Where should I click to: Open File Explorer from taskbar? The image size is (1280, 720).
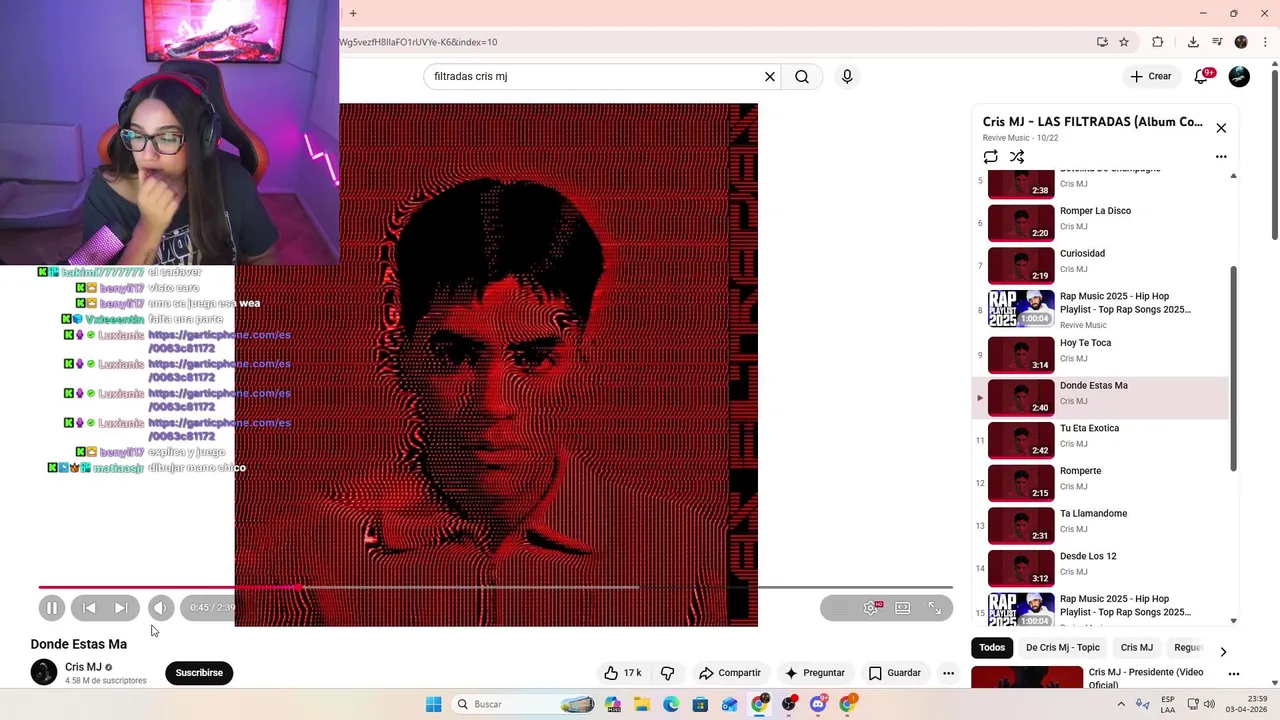coord(641,704)
